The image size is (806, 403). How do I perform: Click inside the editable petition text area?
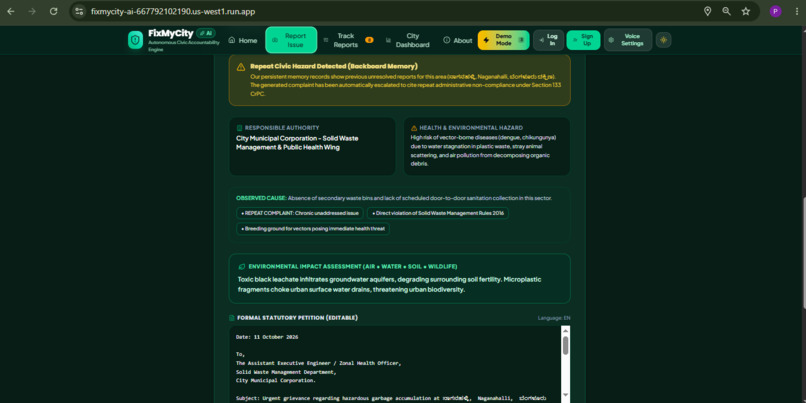[395, 364]
